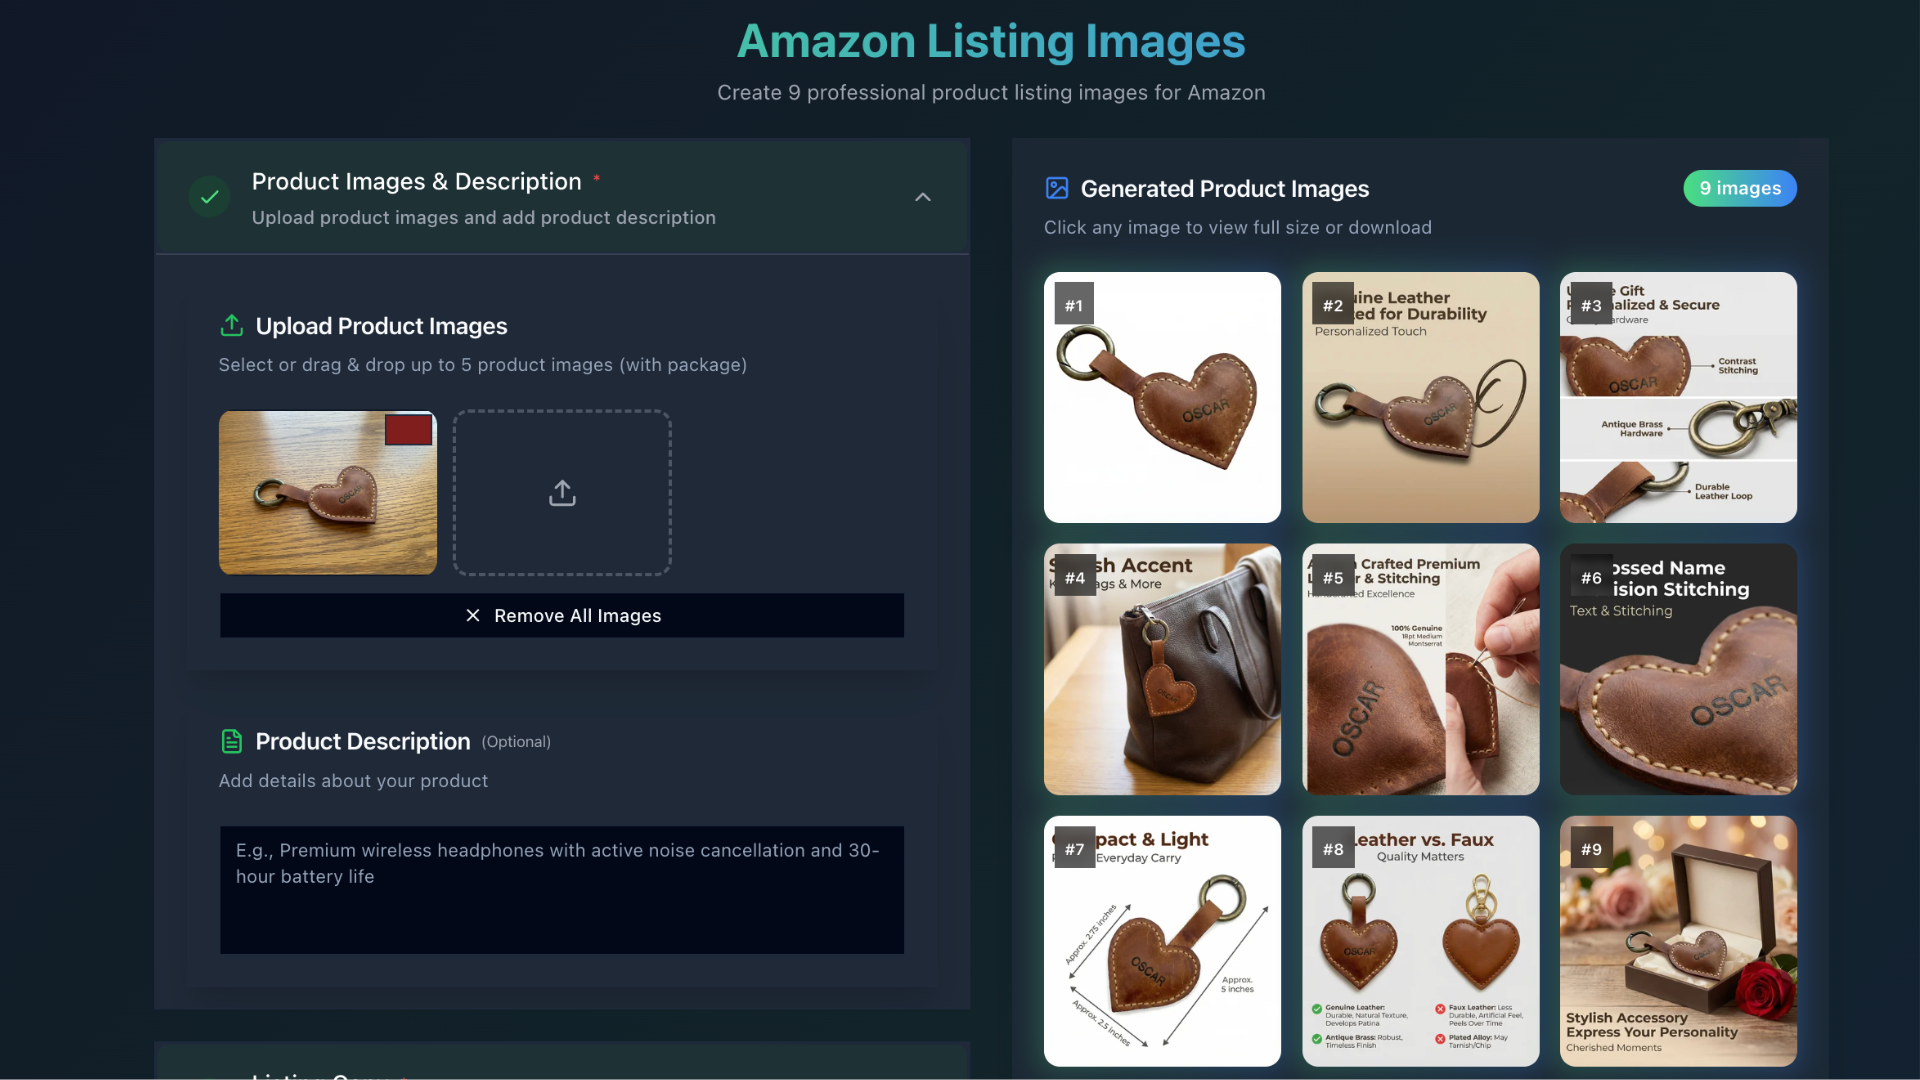Open generated image #4 showing the handbag
Viewport: 1920px width, 1080px height.
pyautogui.click(x=1162, y=669)
